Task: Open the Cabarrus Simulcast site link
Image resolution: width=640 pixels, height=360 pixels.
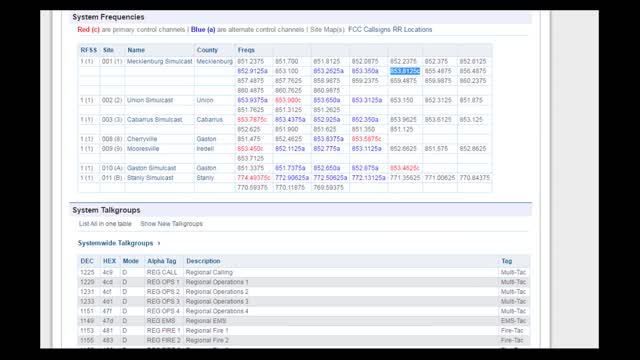Action: tap(154, 120)
